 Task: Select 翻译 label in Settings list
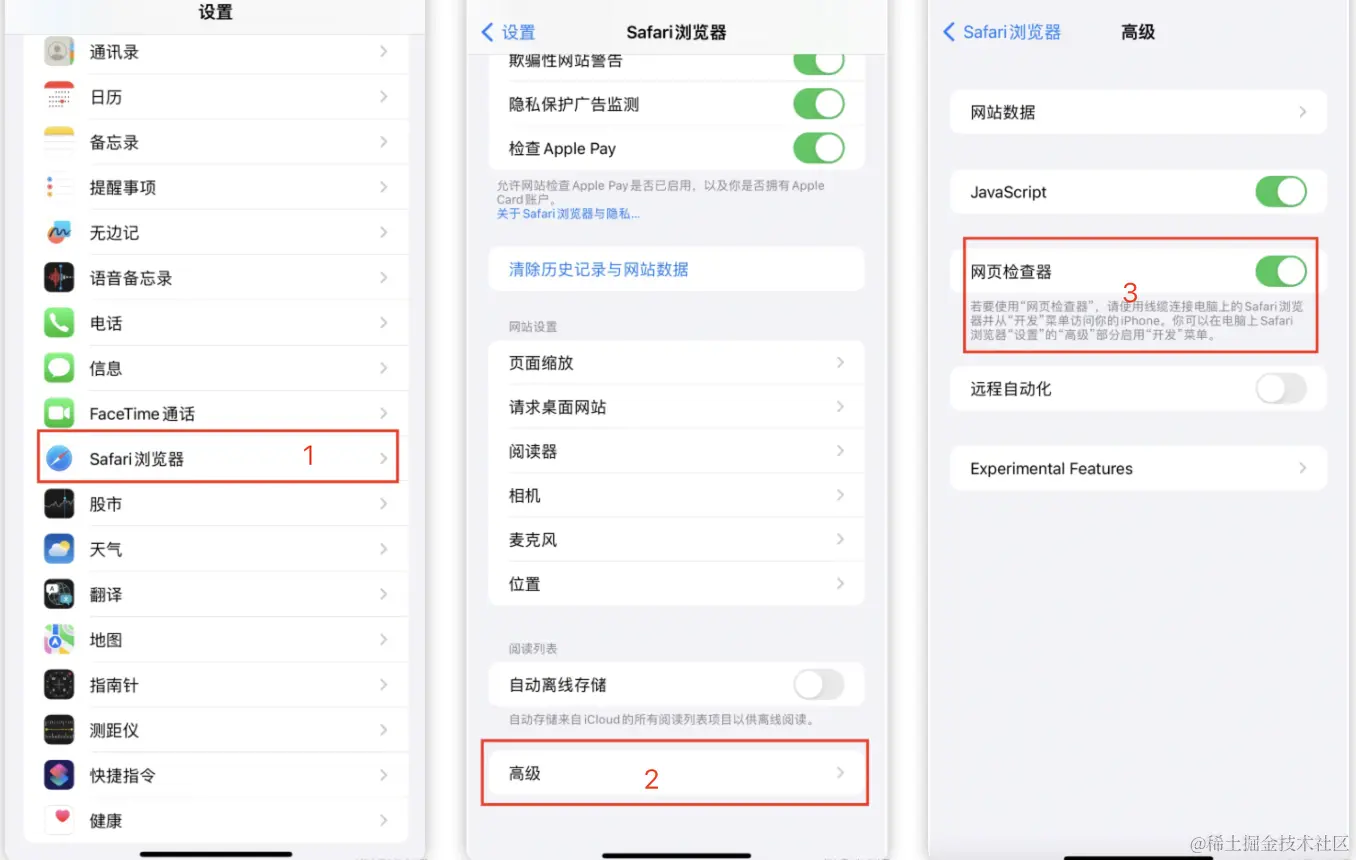[x=106, y=594]
